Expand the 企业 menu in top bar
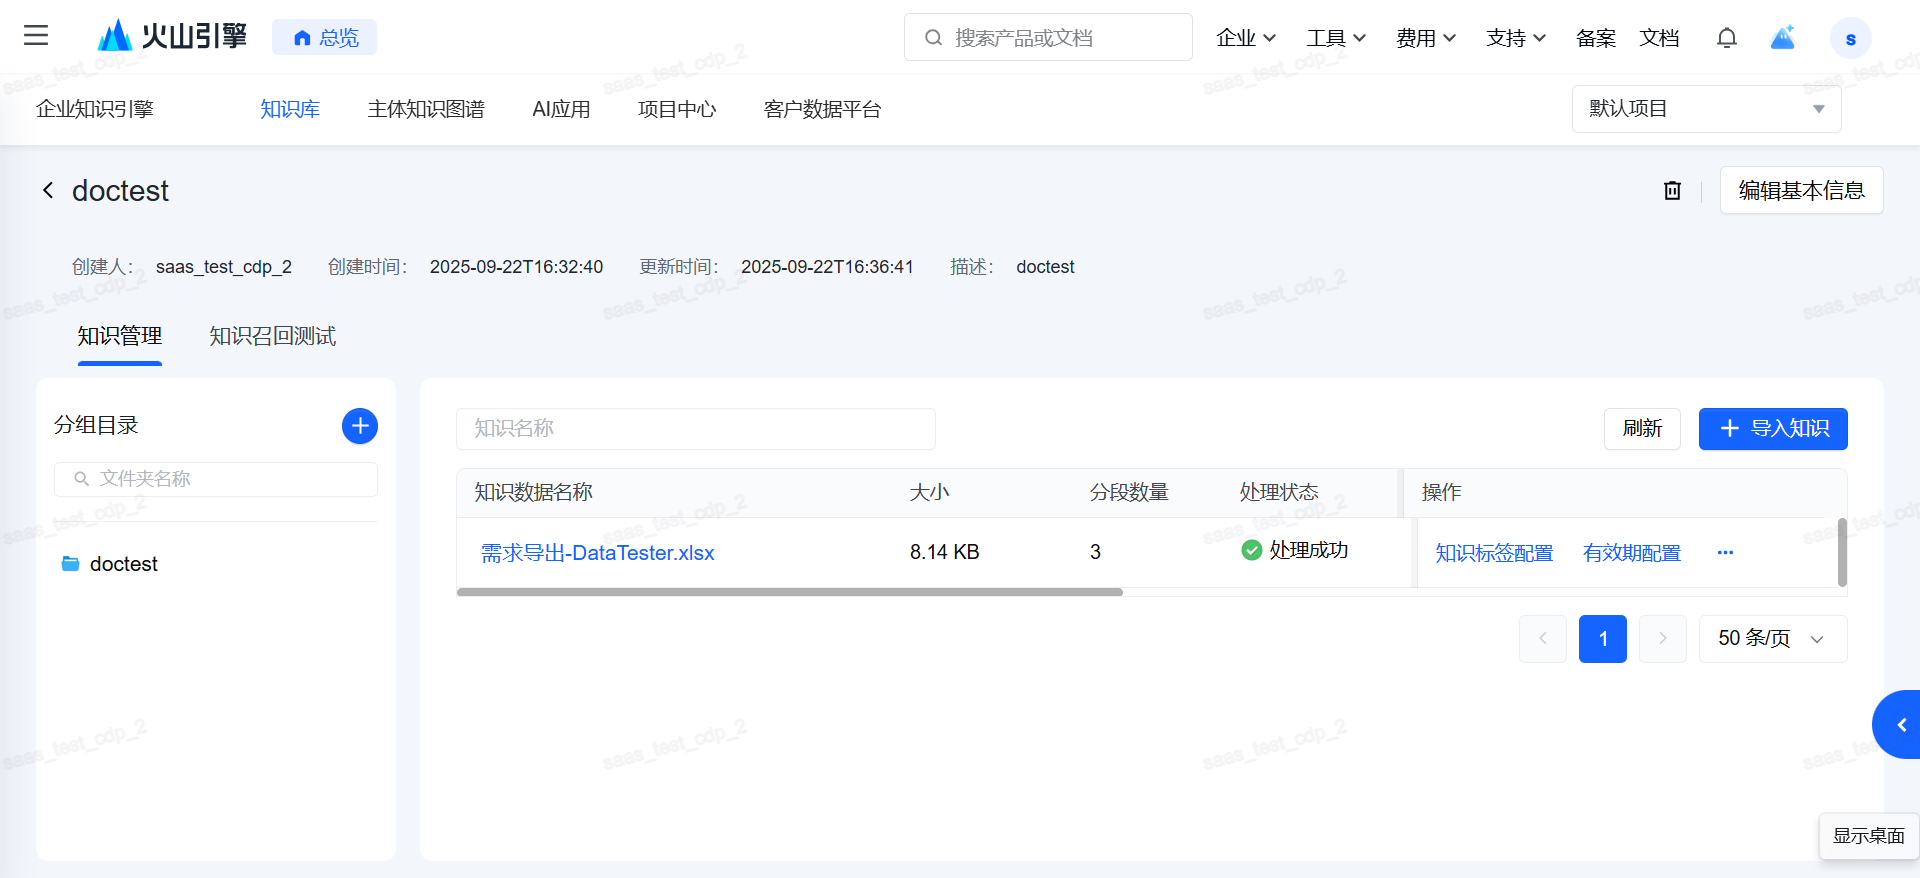The width and height of the screenshot is (1920, 878). (x=1245, y=38)
